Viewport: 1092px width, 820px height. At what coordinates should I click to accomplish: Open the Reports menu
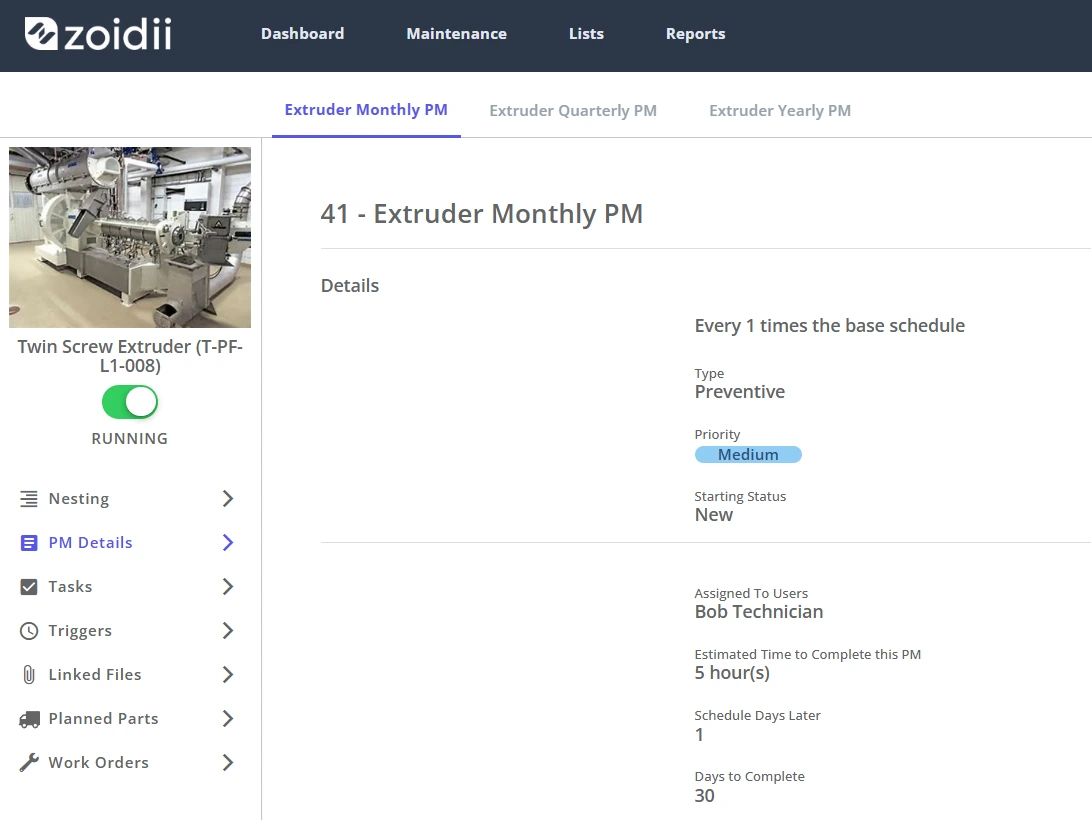(x=695, y=33)
